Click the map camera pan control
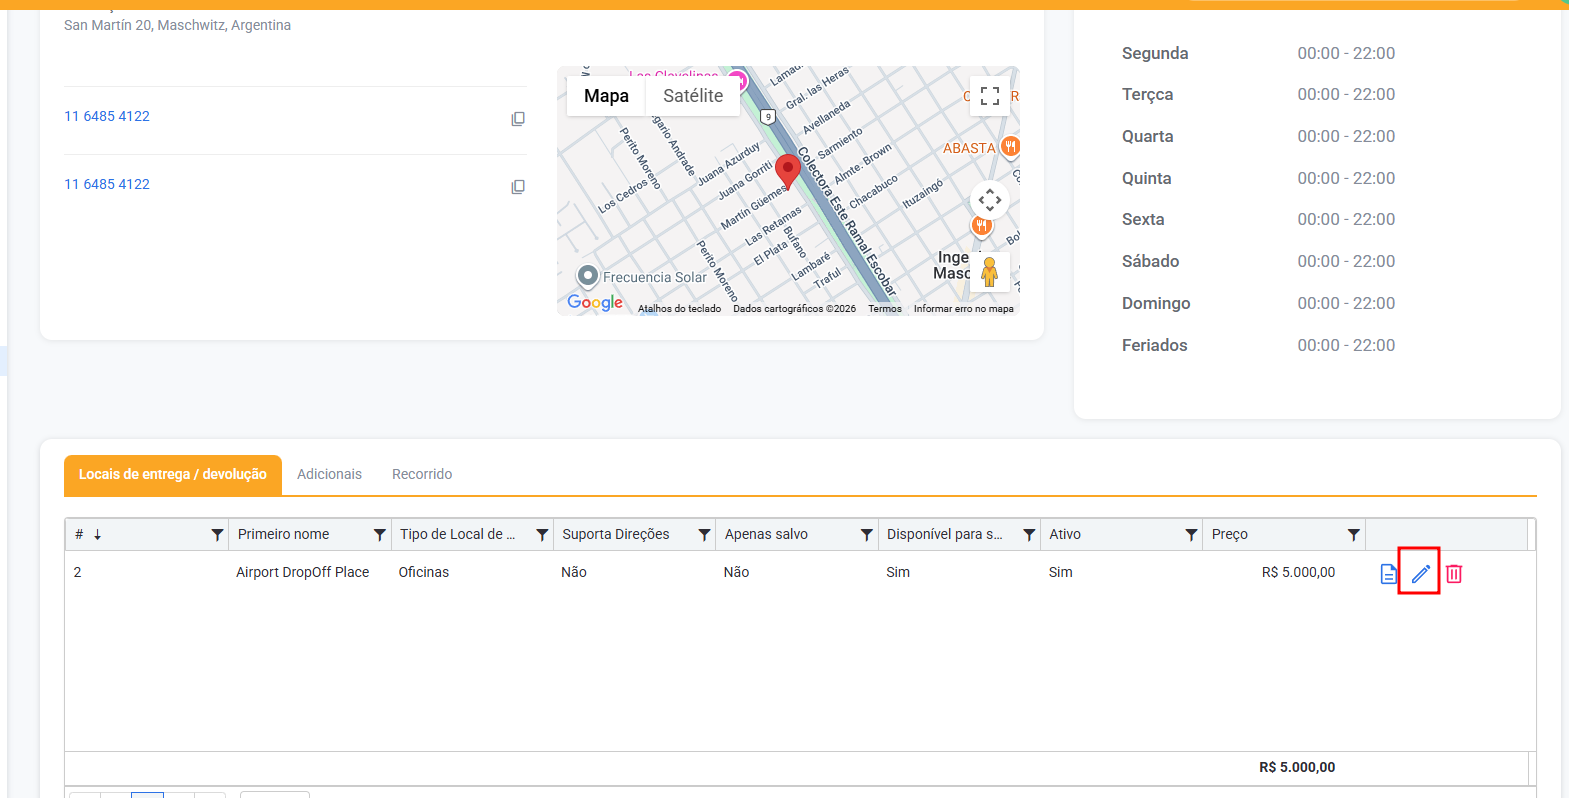Image resolution: width=1569 pixels, height=798 pixels. tap(989, 200)
